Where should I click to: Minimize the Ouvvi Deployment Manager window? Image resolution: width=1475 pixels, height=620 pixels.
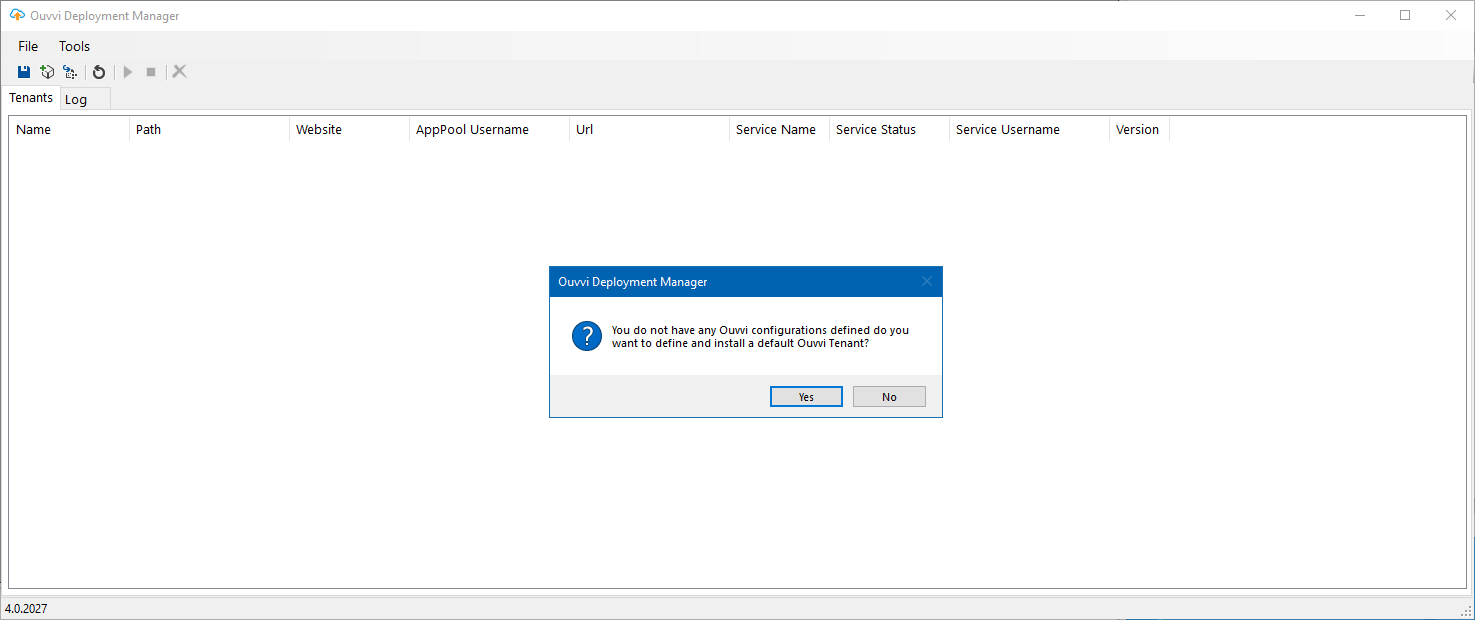[x=1360, y=15]
